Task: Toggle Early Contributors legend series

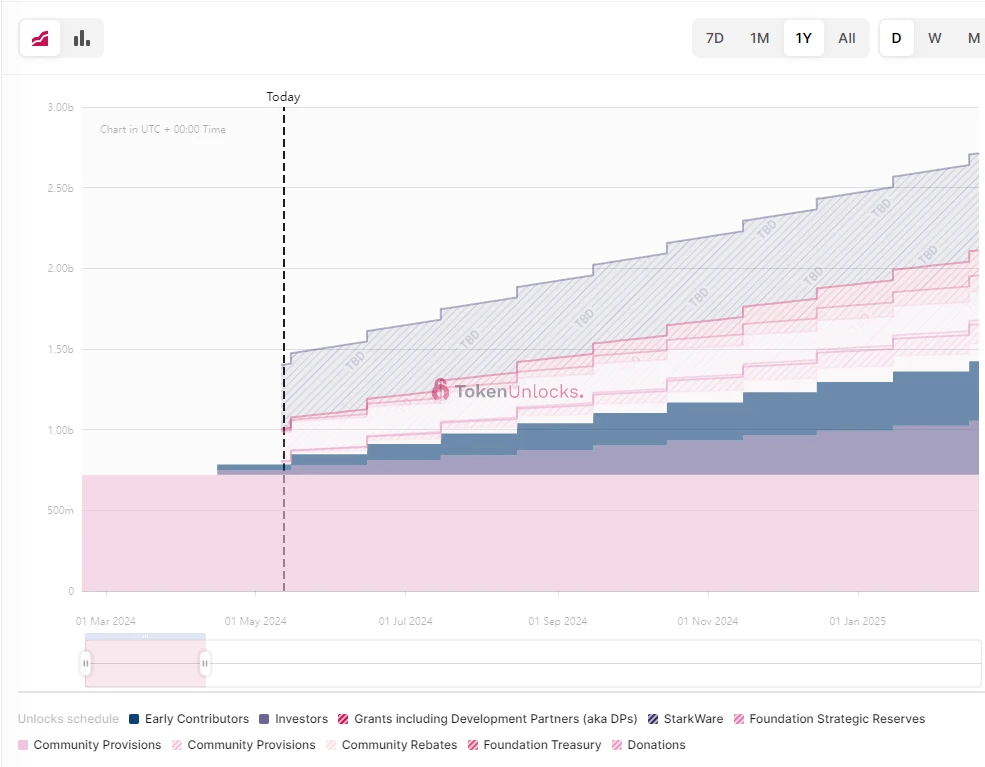Action: pos(196,719)
